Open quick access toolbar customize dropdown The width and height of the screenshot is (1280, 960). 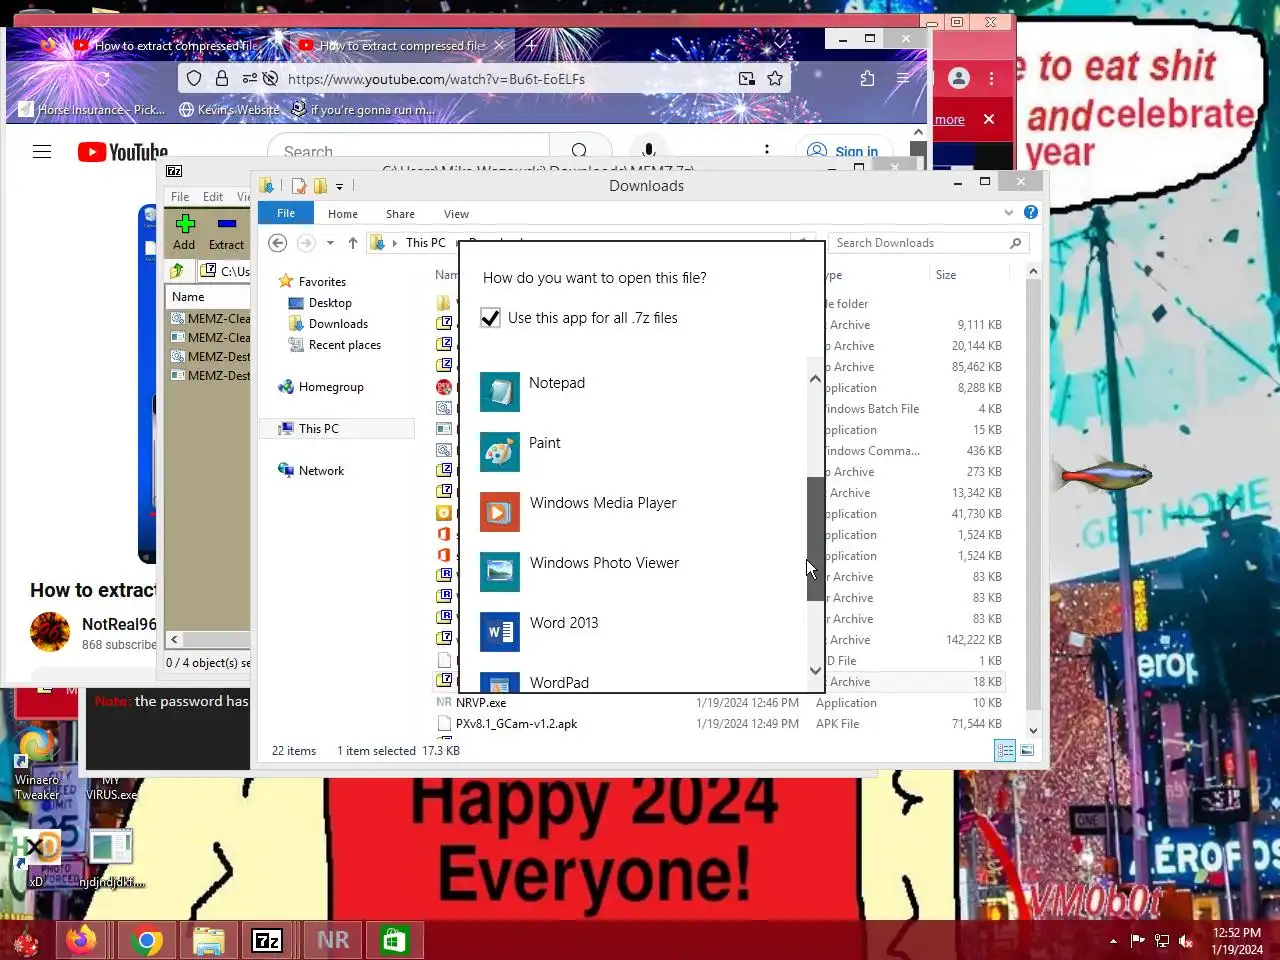click(340, 186)
